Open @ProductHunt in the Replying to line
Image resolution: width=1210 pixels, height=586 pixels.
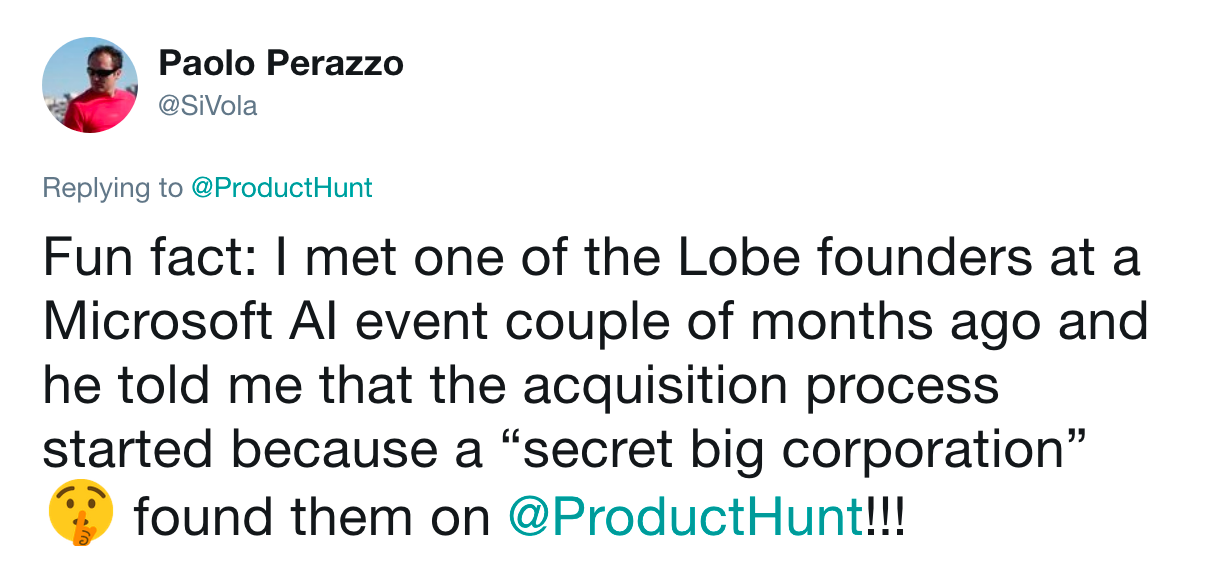pos(281,187)
